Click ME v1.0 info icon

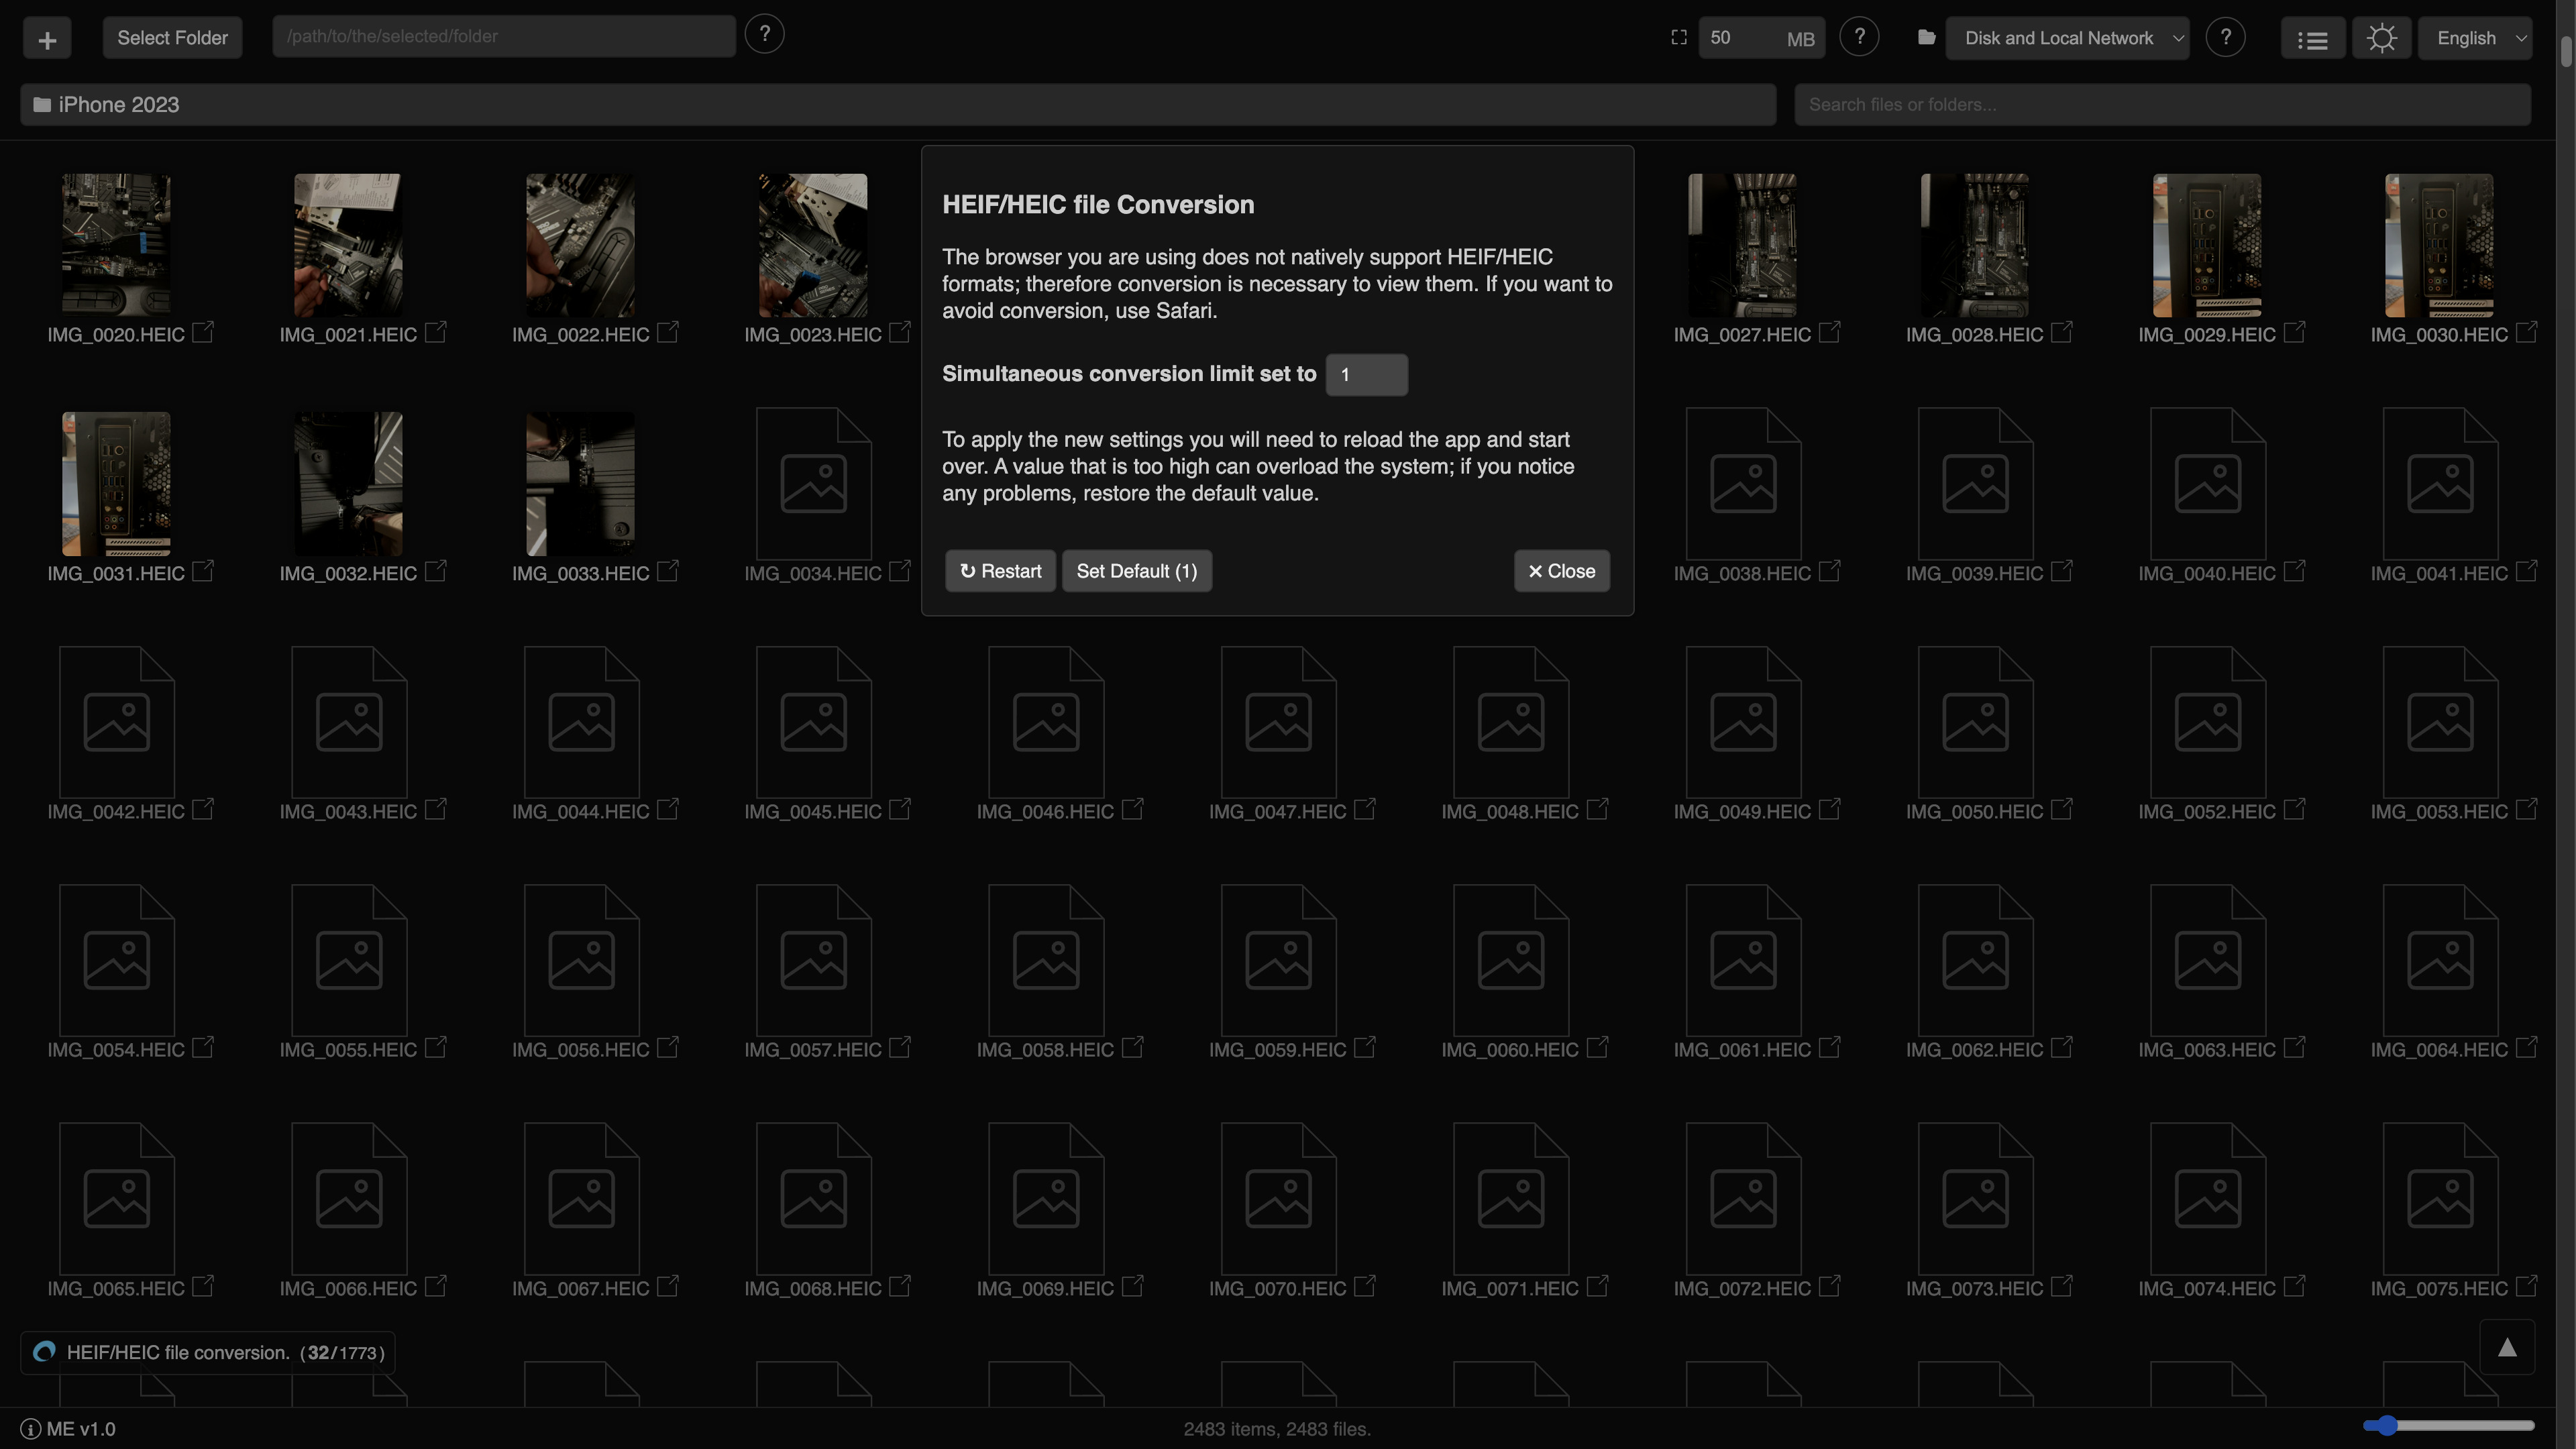point(31,1429)
